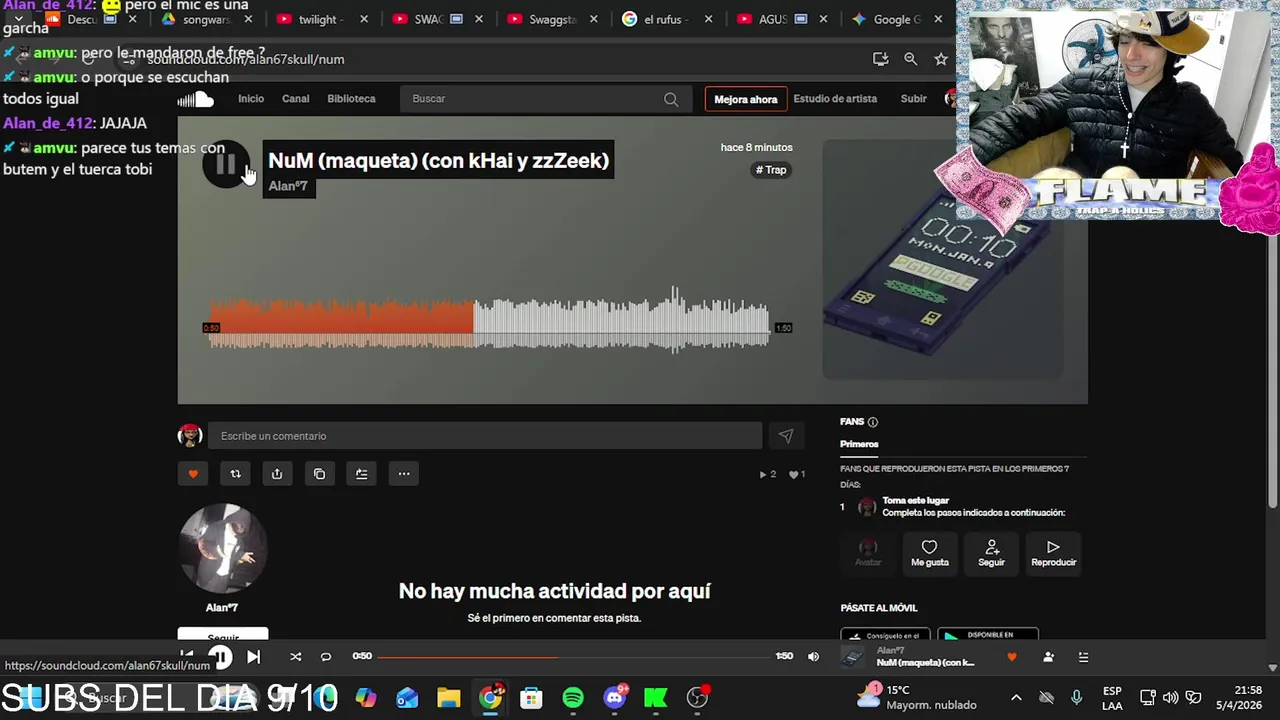Screen dimensions: 1280x720
Task: Open the browser zoom magnifier icon
Action: tap(910, 59)
